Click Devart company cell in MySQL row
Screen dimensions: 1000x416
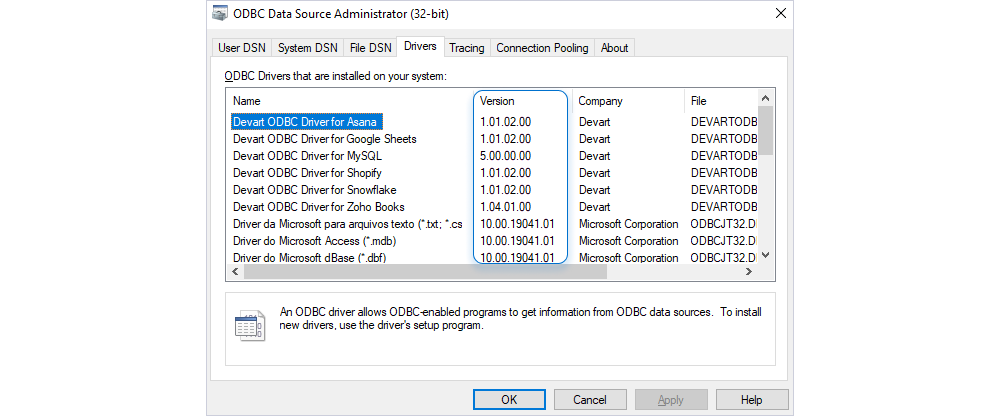click(x=594, y=156)
